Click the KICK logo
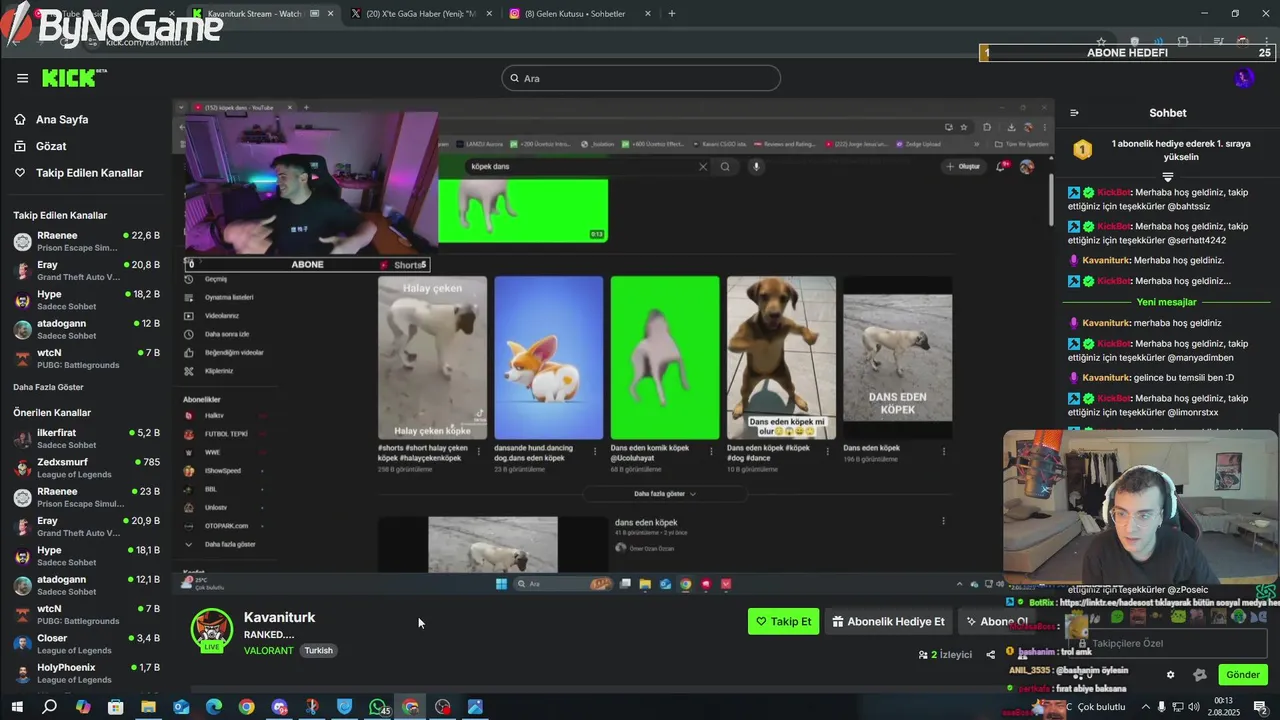The height and width of the screenshot is (720, 1280). click(74, 78)
